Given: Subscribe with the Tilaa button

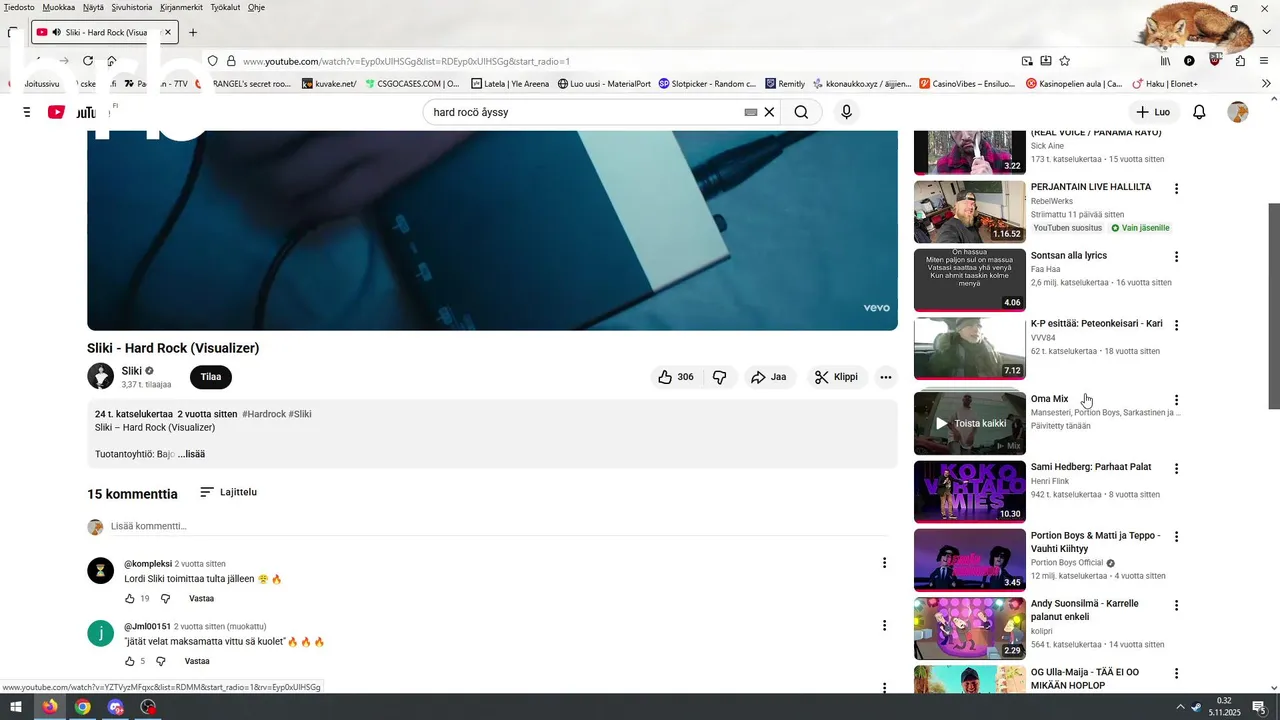Looking at the screenshot, I should pos(211,377).
